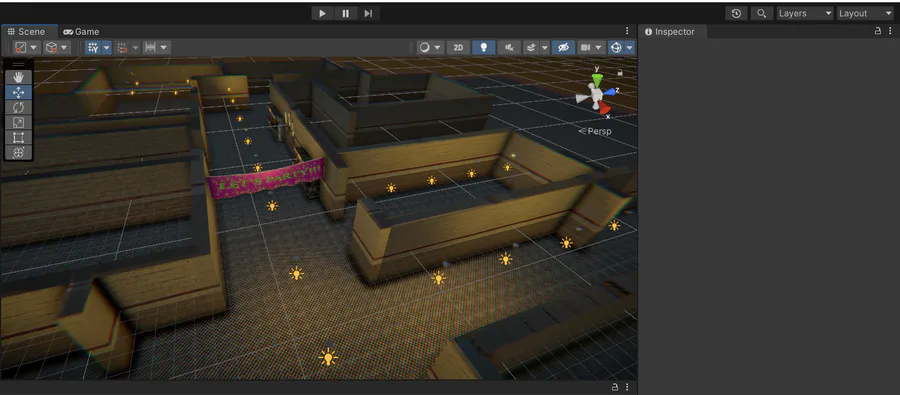Screen dimensions: 900x395
Task: Click the blue Z axis gizmo cone
Action: pyautogui.click(x=609, y=92)
